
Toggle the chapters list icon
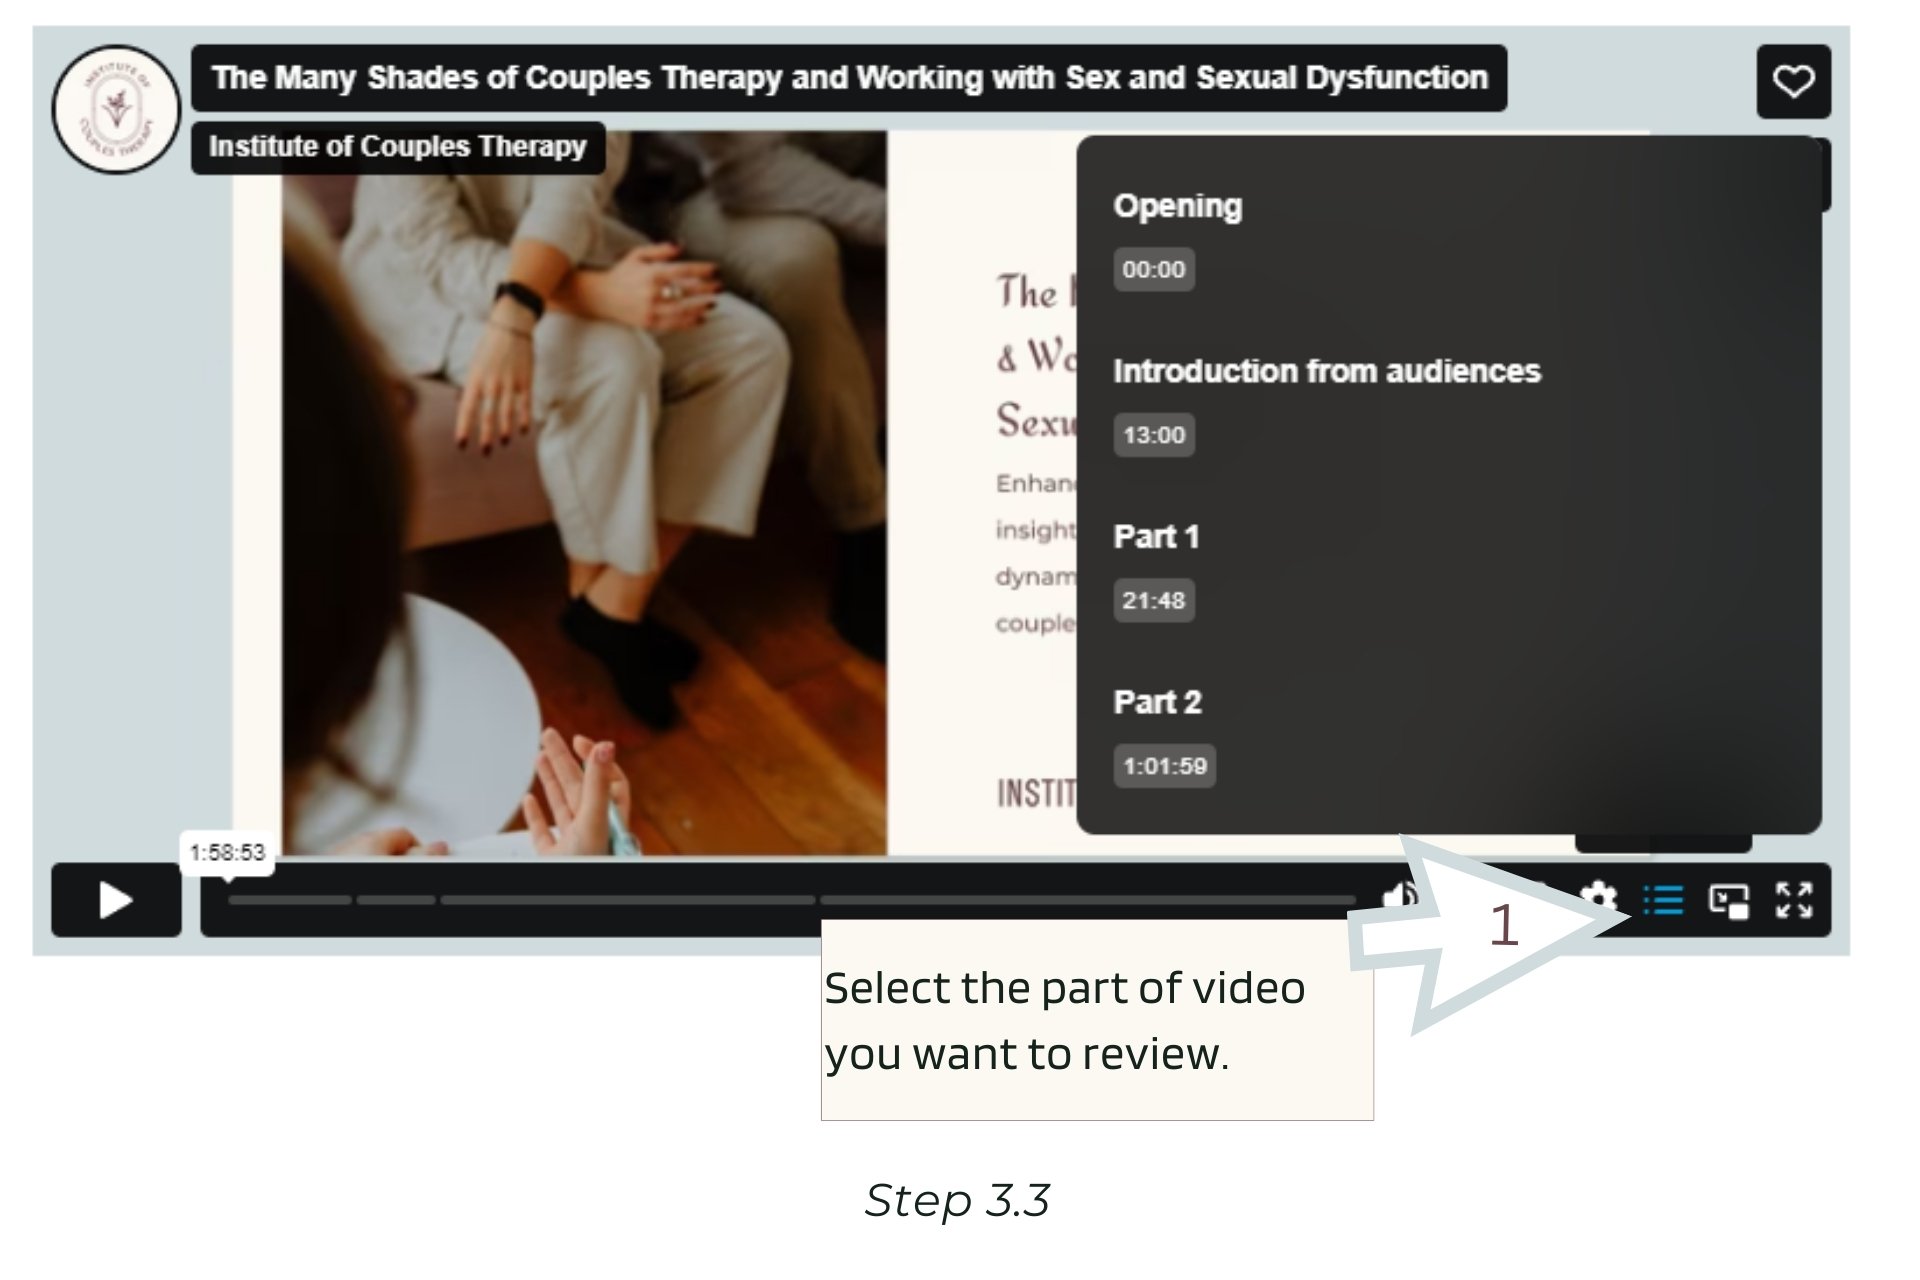[1663, 900]
